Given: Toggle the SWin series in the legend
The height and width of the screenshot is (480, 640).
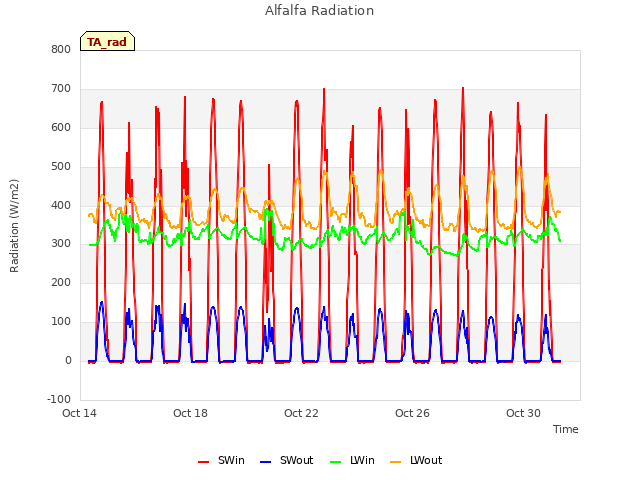Looking at the screenshot, I should tap(221, 460).
